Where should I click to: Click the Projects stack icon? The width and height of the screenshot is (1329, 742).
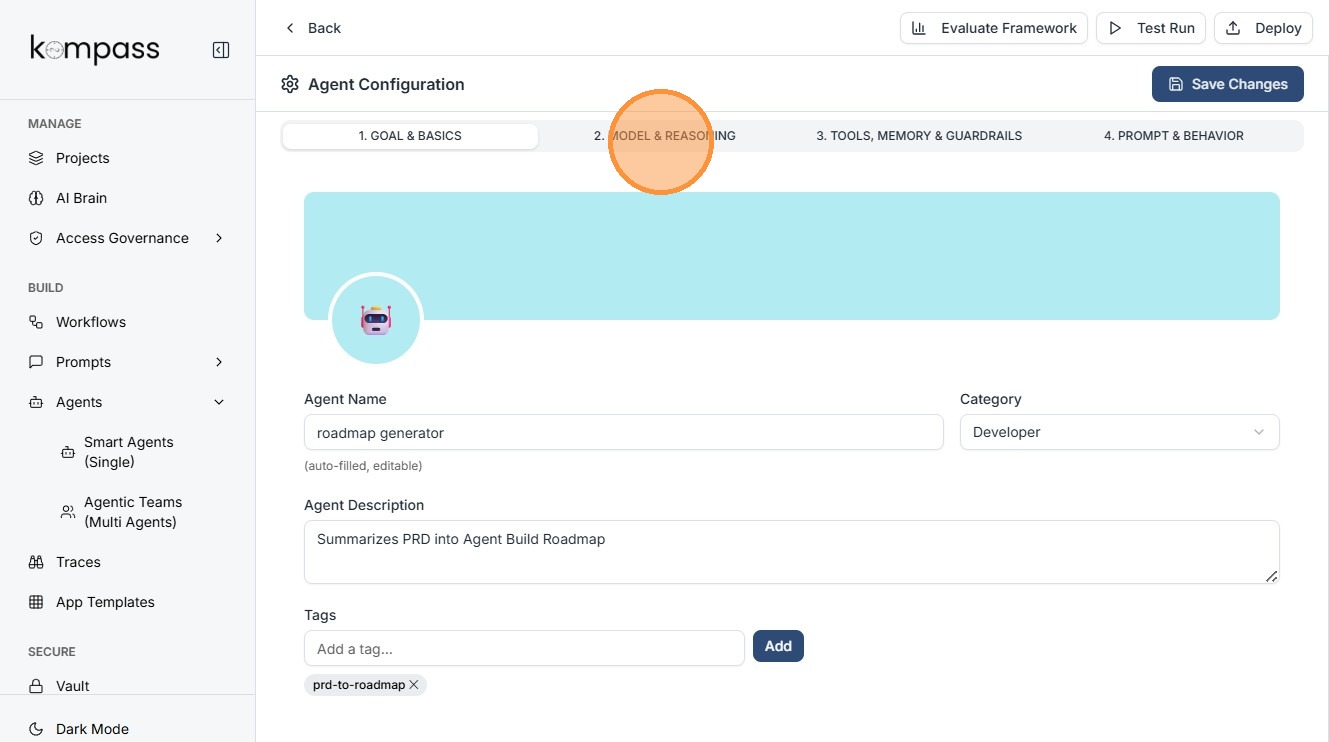(x=36, y=158)
